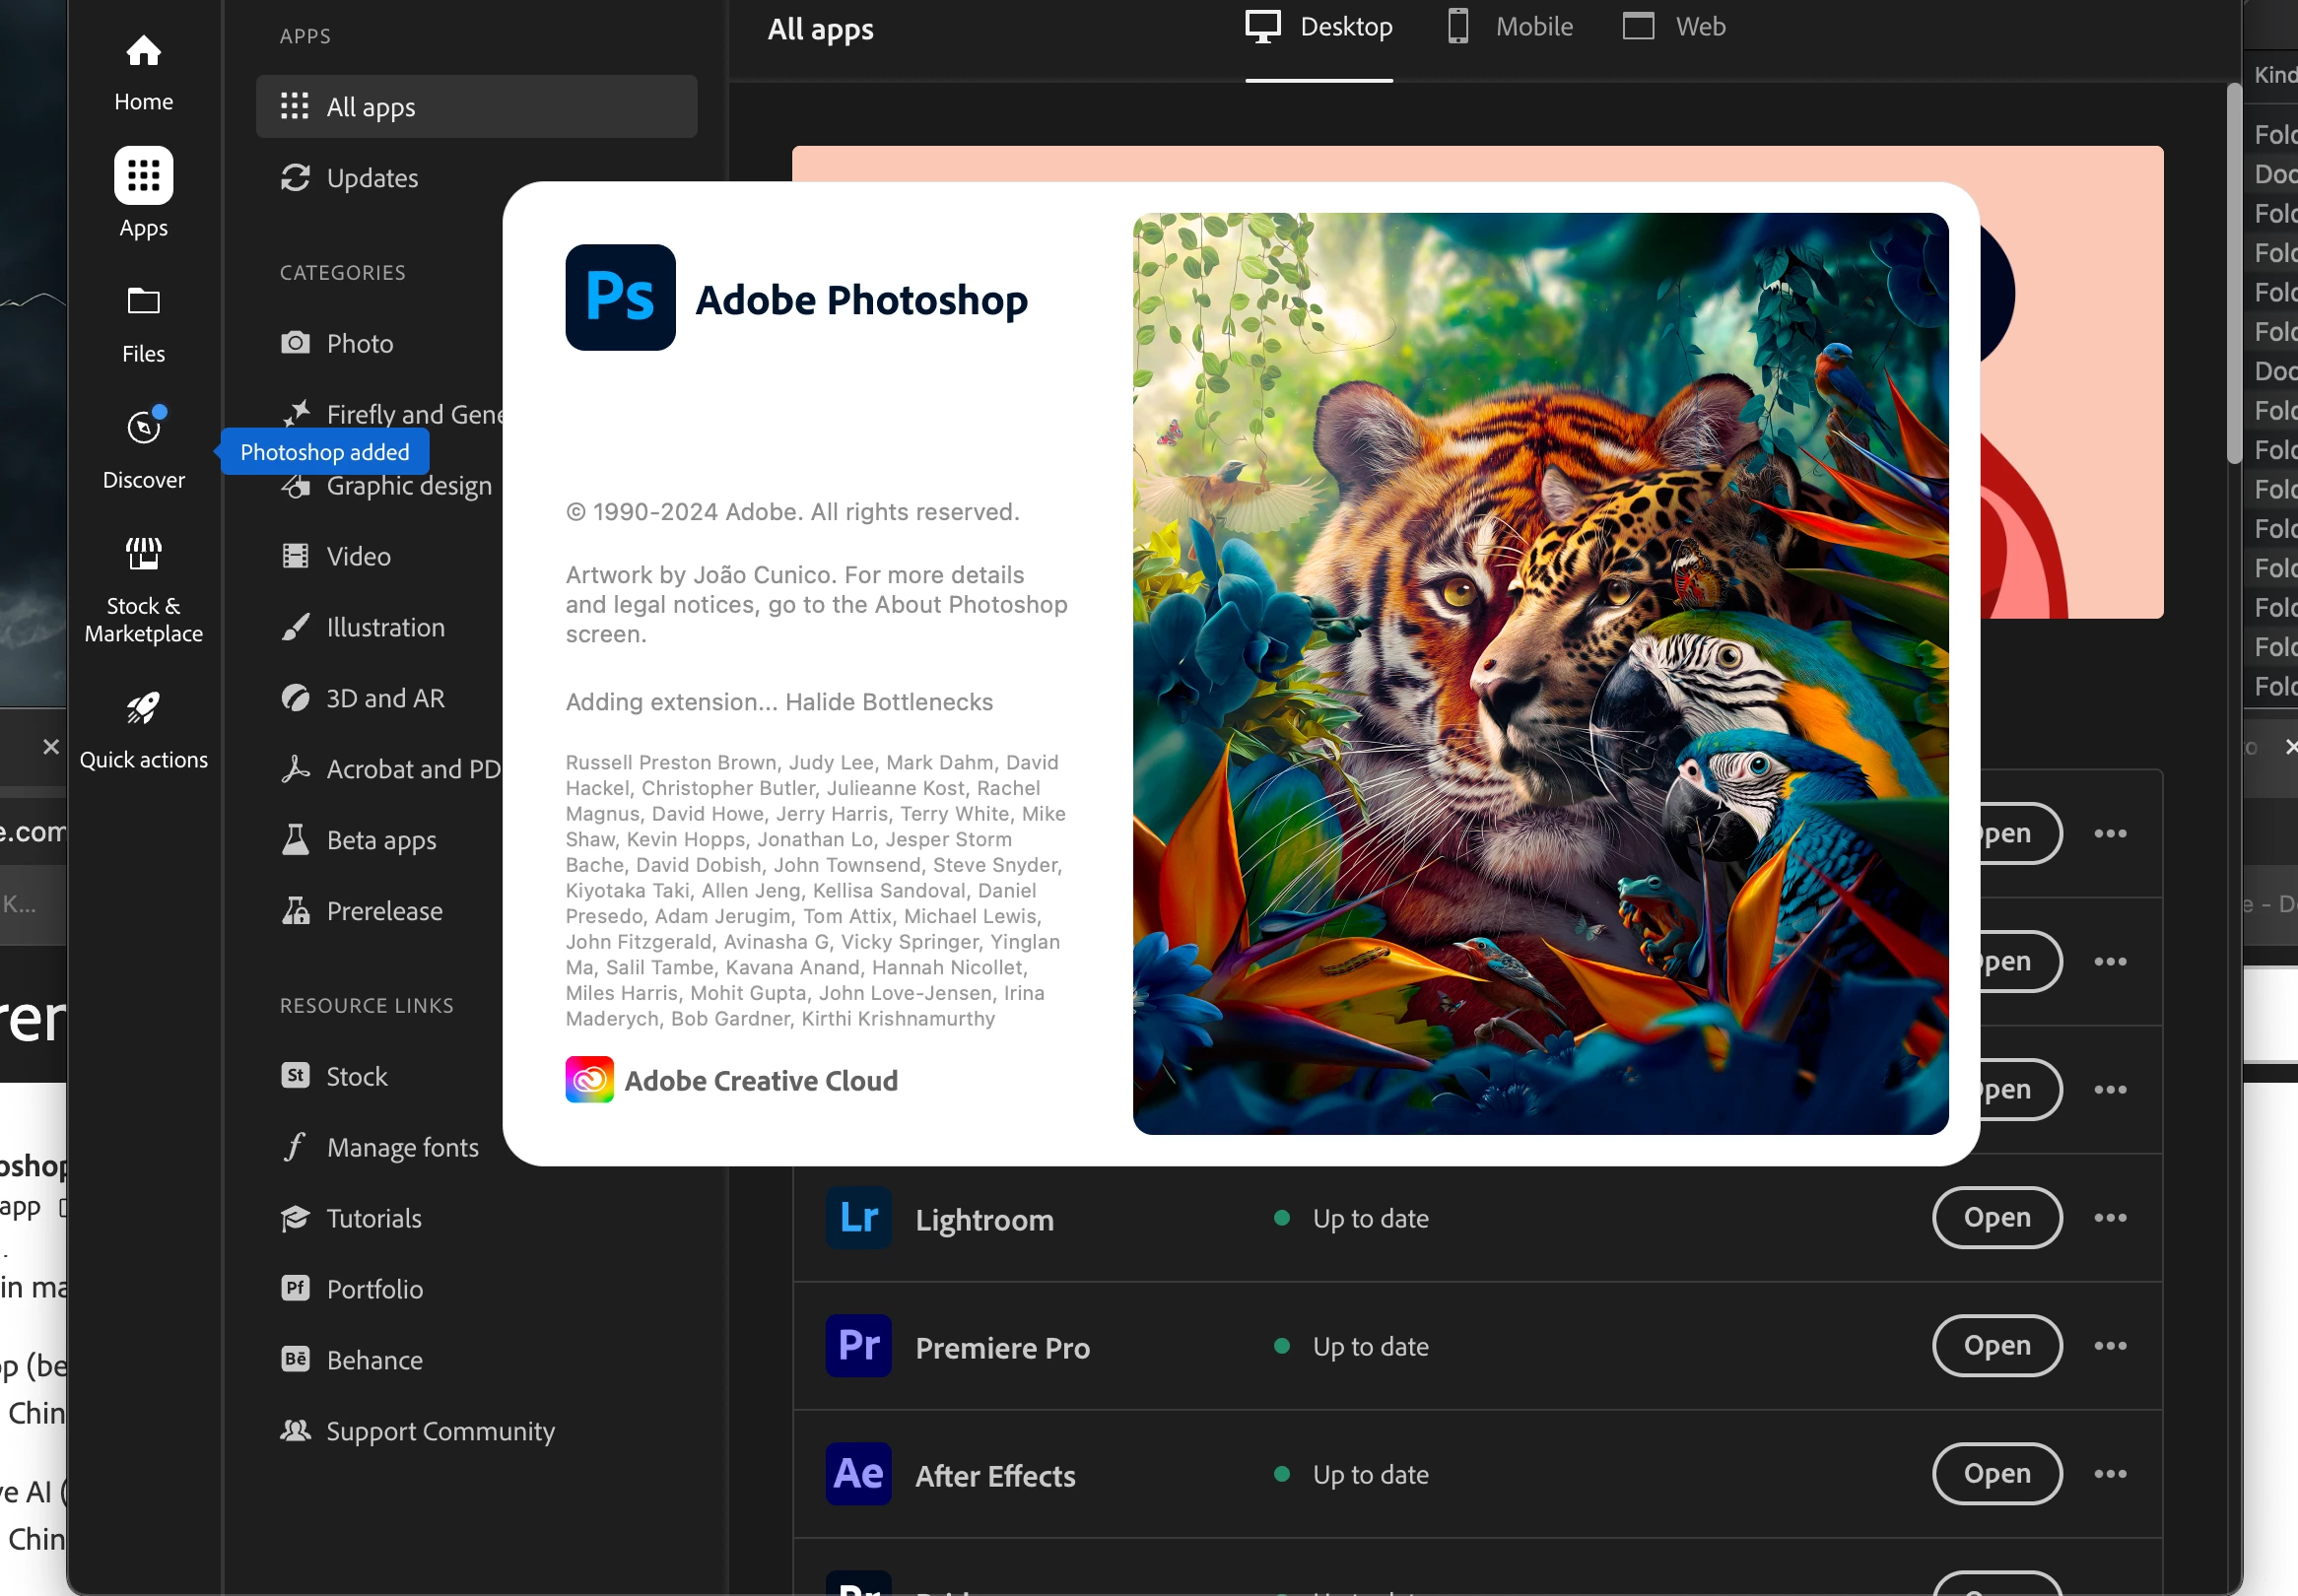Open the Discover compass icon
Screen dimensions: 2298x1596
click(143, 428)
